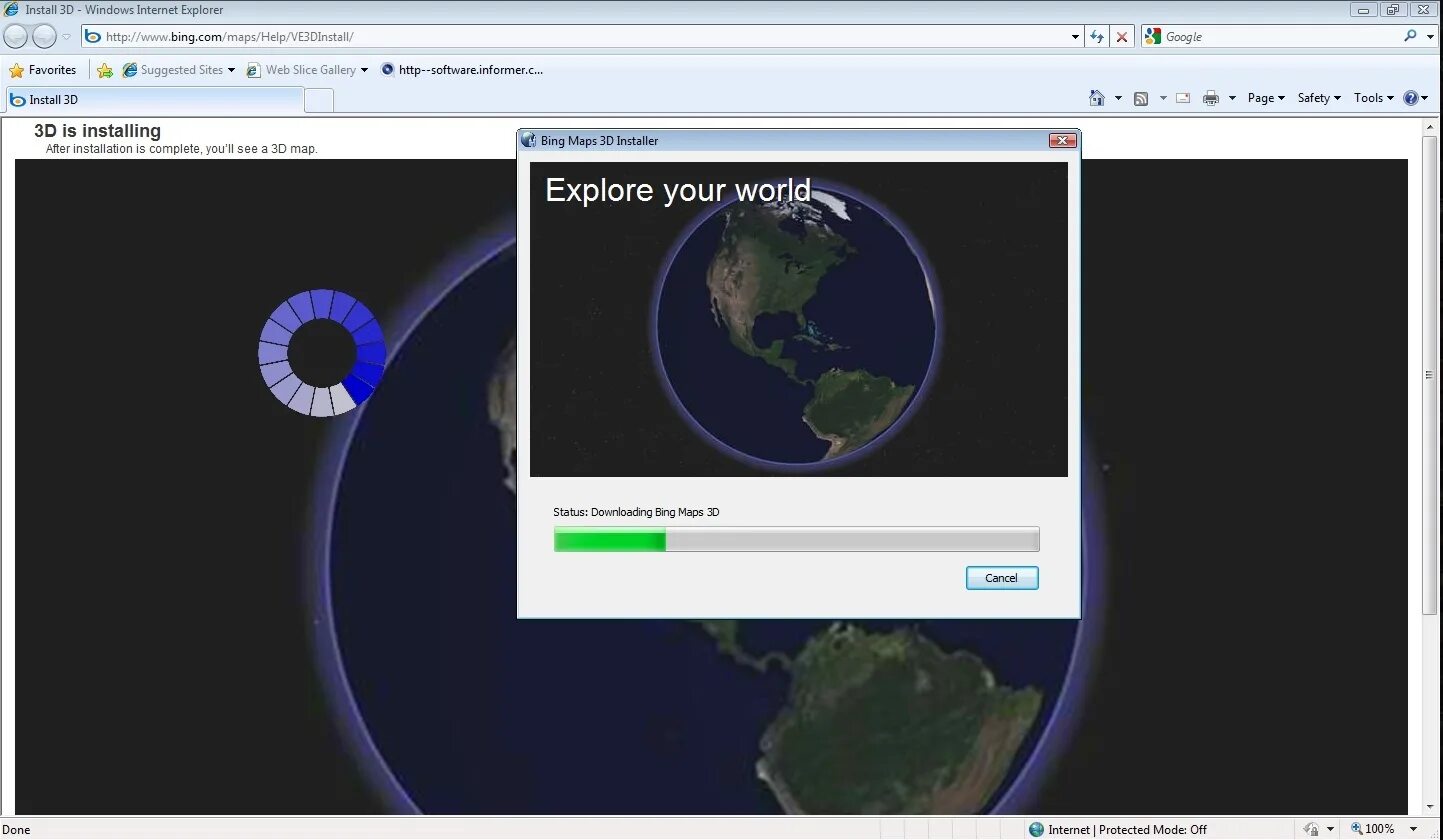Minimize the Internet Explorer window
This screenshot has height=840, width=1443.
(1364, 10)
